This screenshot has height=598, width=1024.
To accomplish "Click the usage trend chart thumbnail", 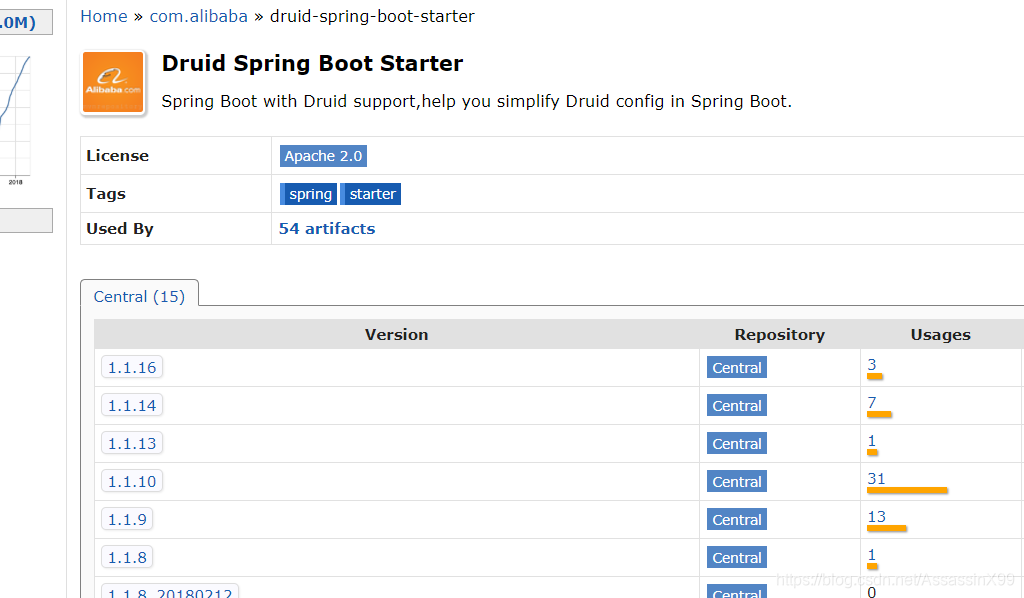I will click(15, 121).
